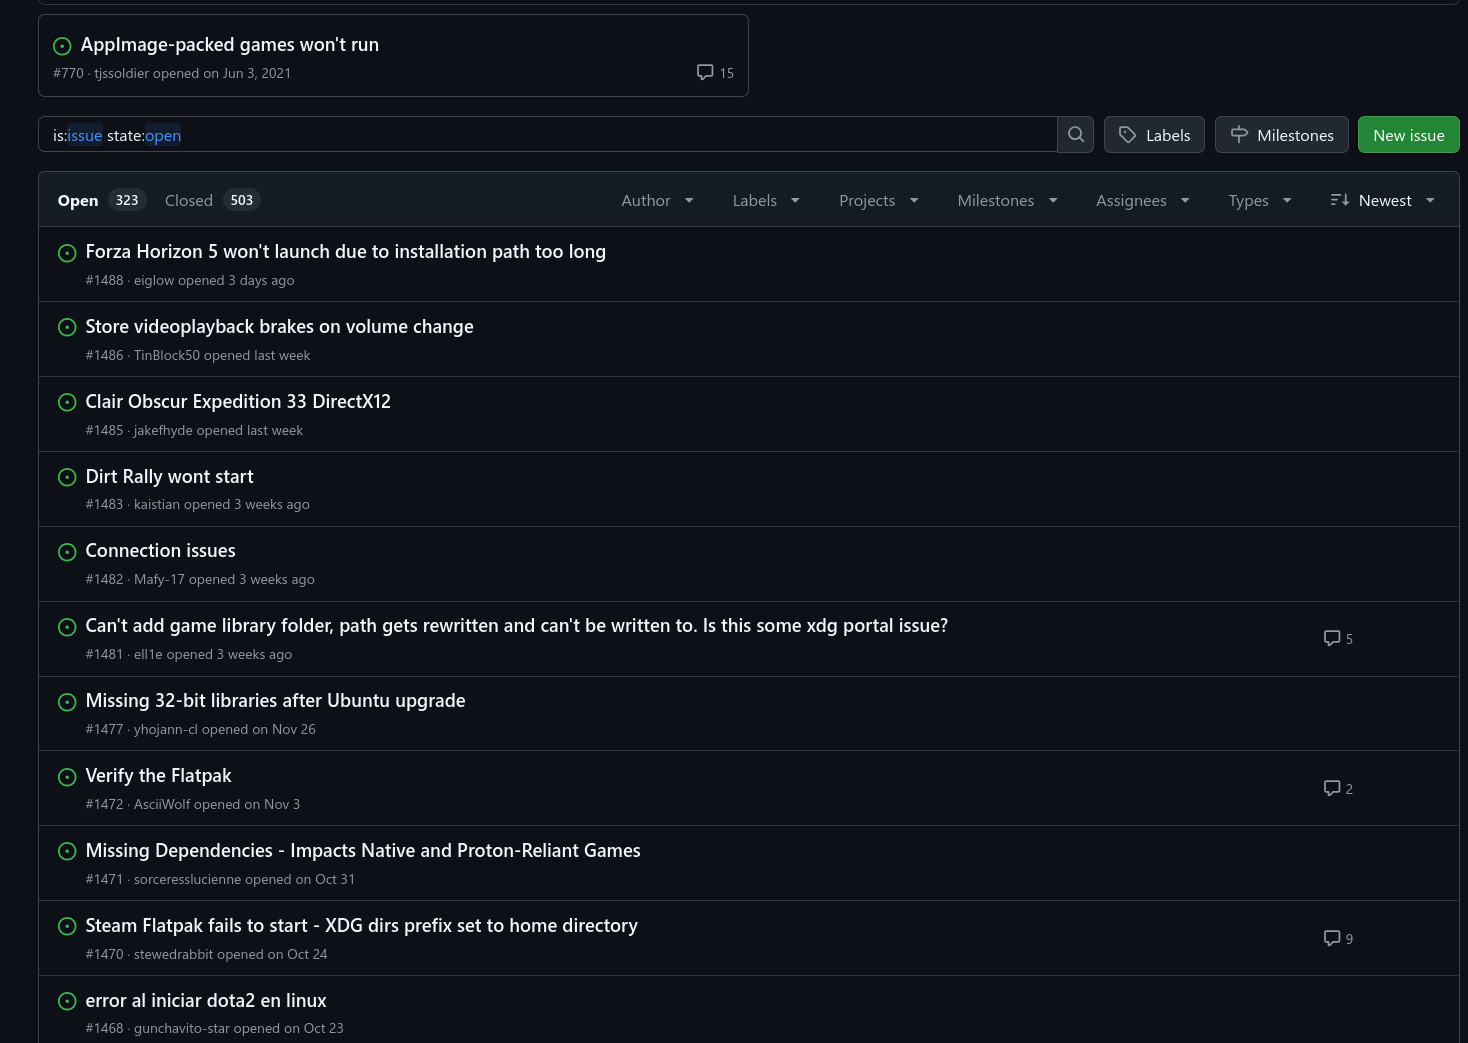Click open-issue icon beside Verify the Flatpak
This screenshot has width=1468, height=1043.
tap(67, 777)
